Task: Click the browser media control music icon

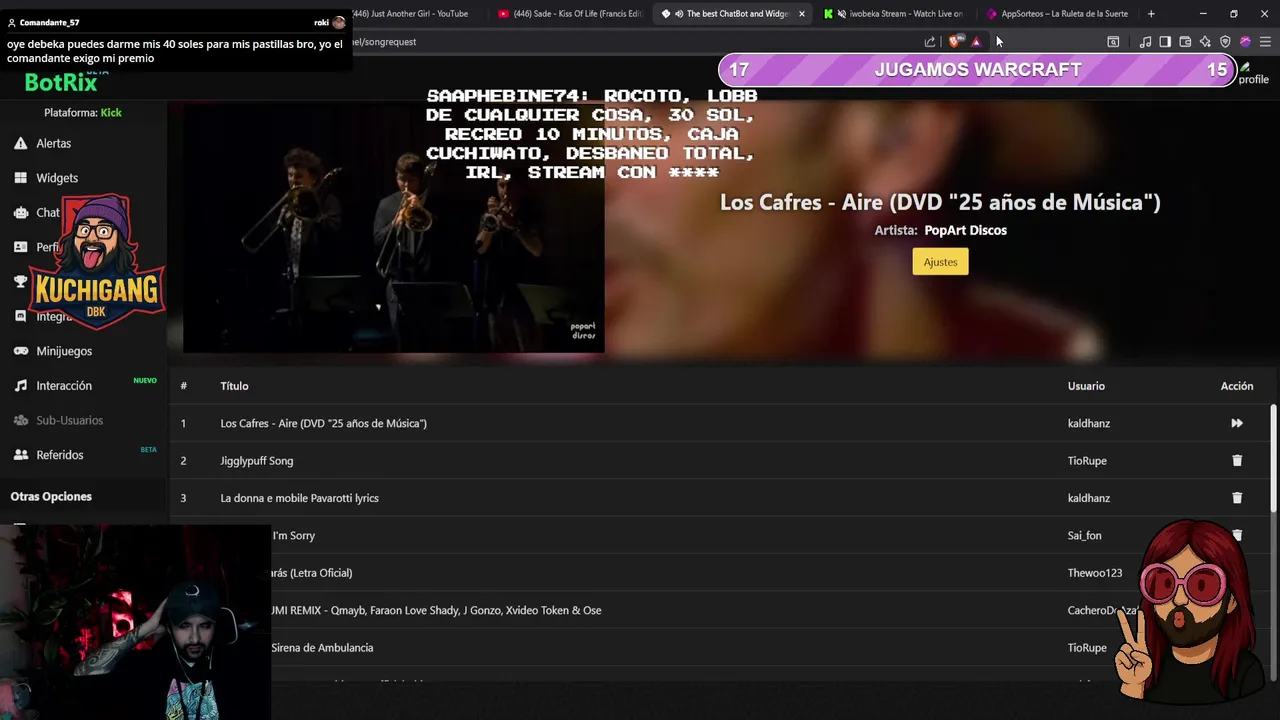Action: pos(1145,42)
